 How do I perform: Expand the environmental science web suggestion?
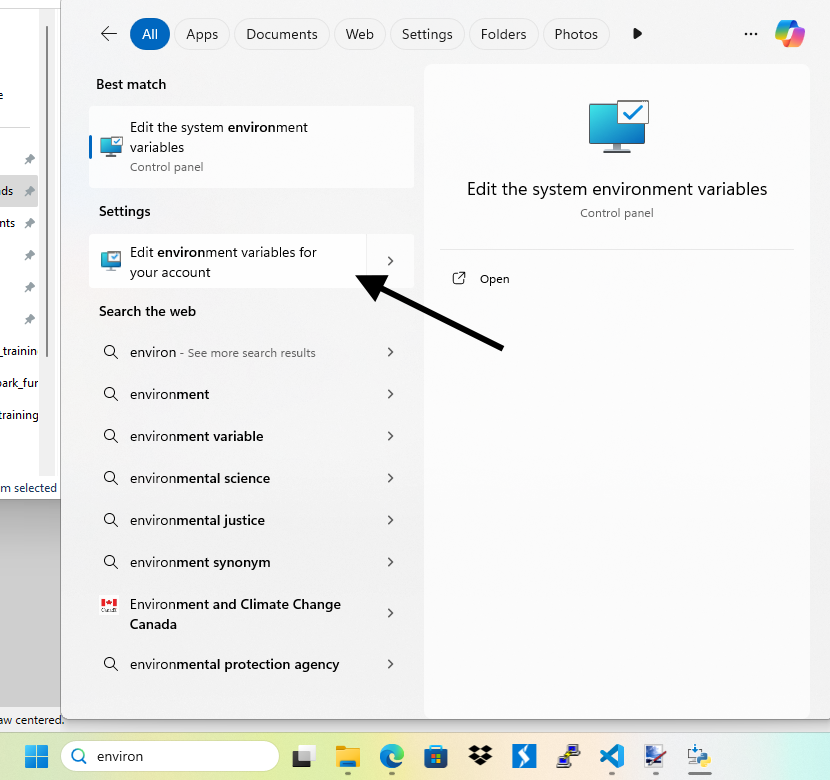[390, 478]
